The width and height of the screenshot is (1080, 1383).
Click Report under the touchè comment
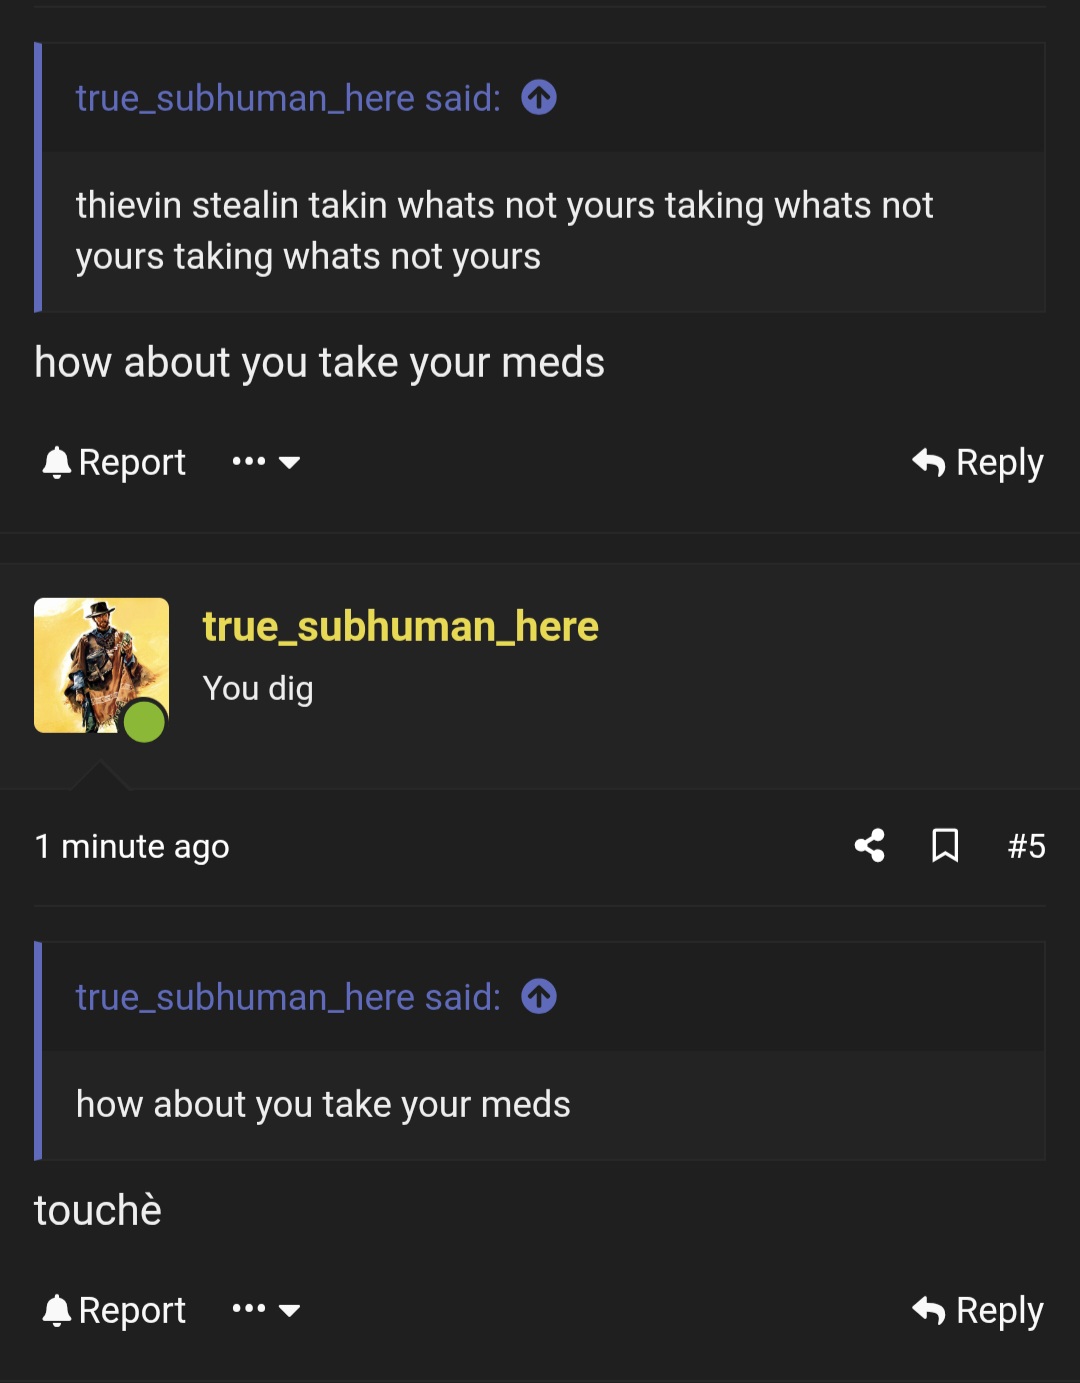coord(131,1310)
